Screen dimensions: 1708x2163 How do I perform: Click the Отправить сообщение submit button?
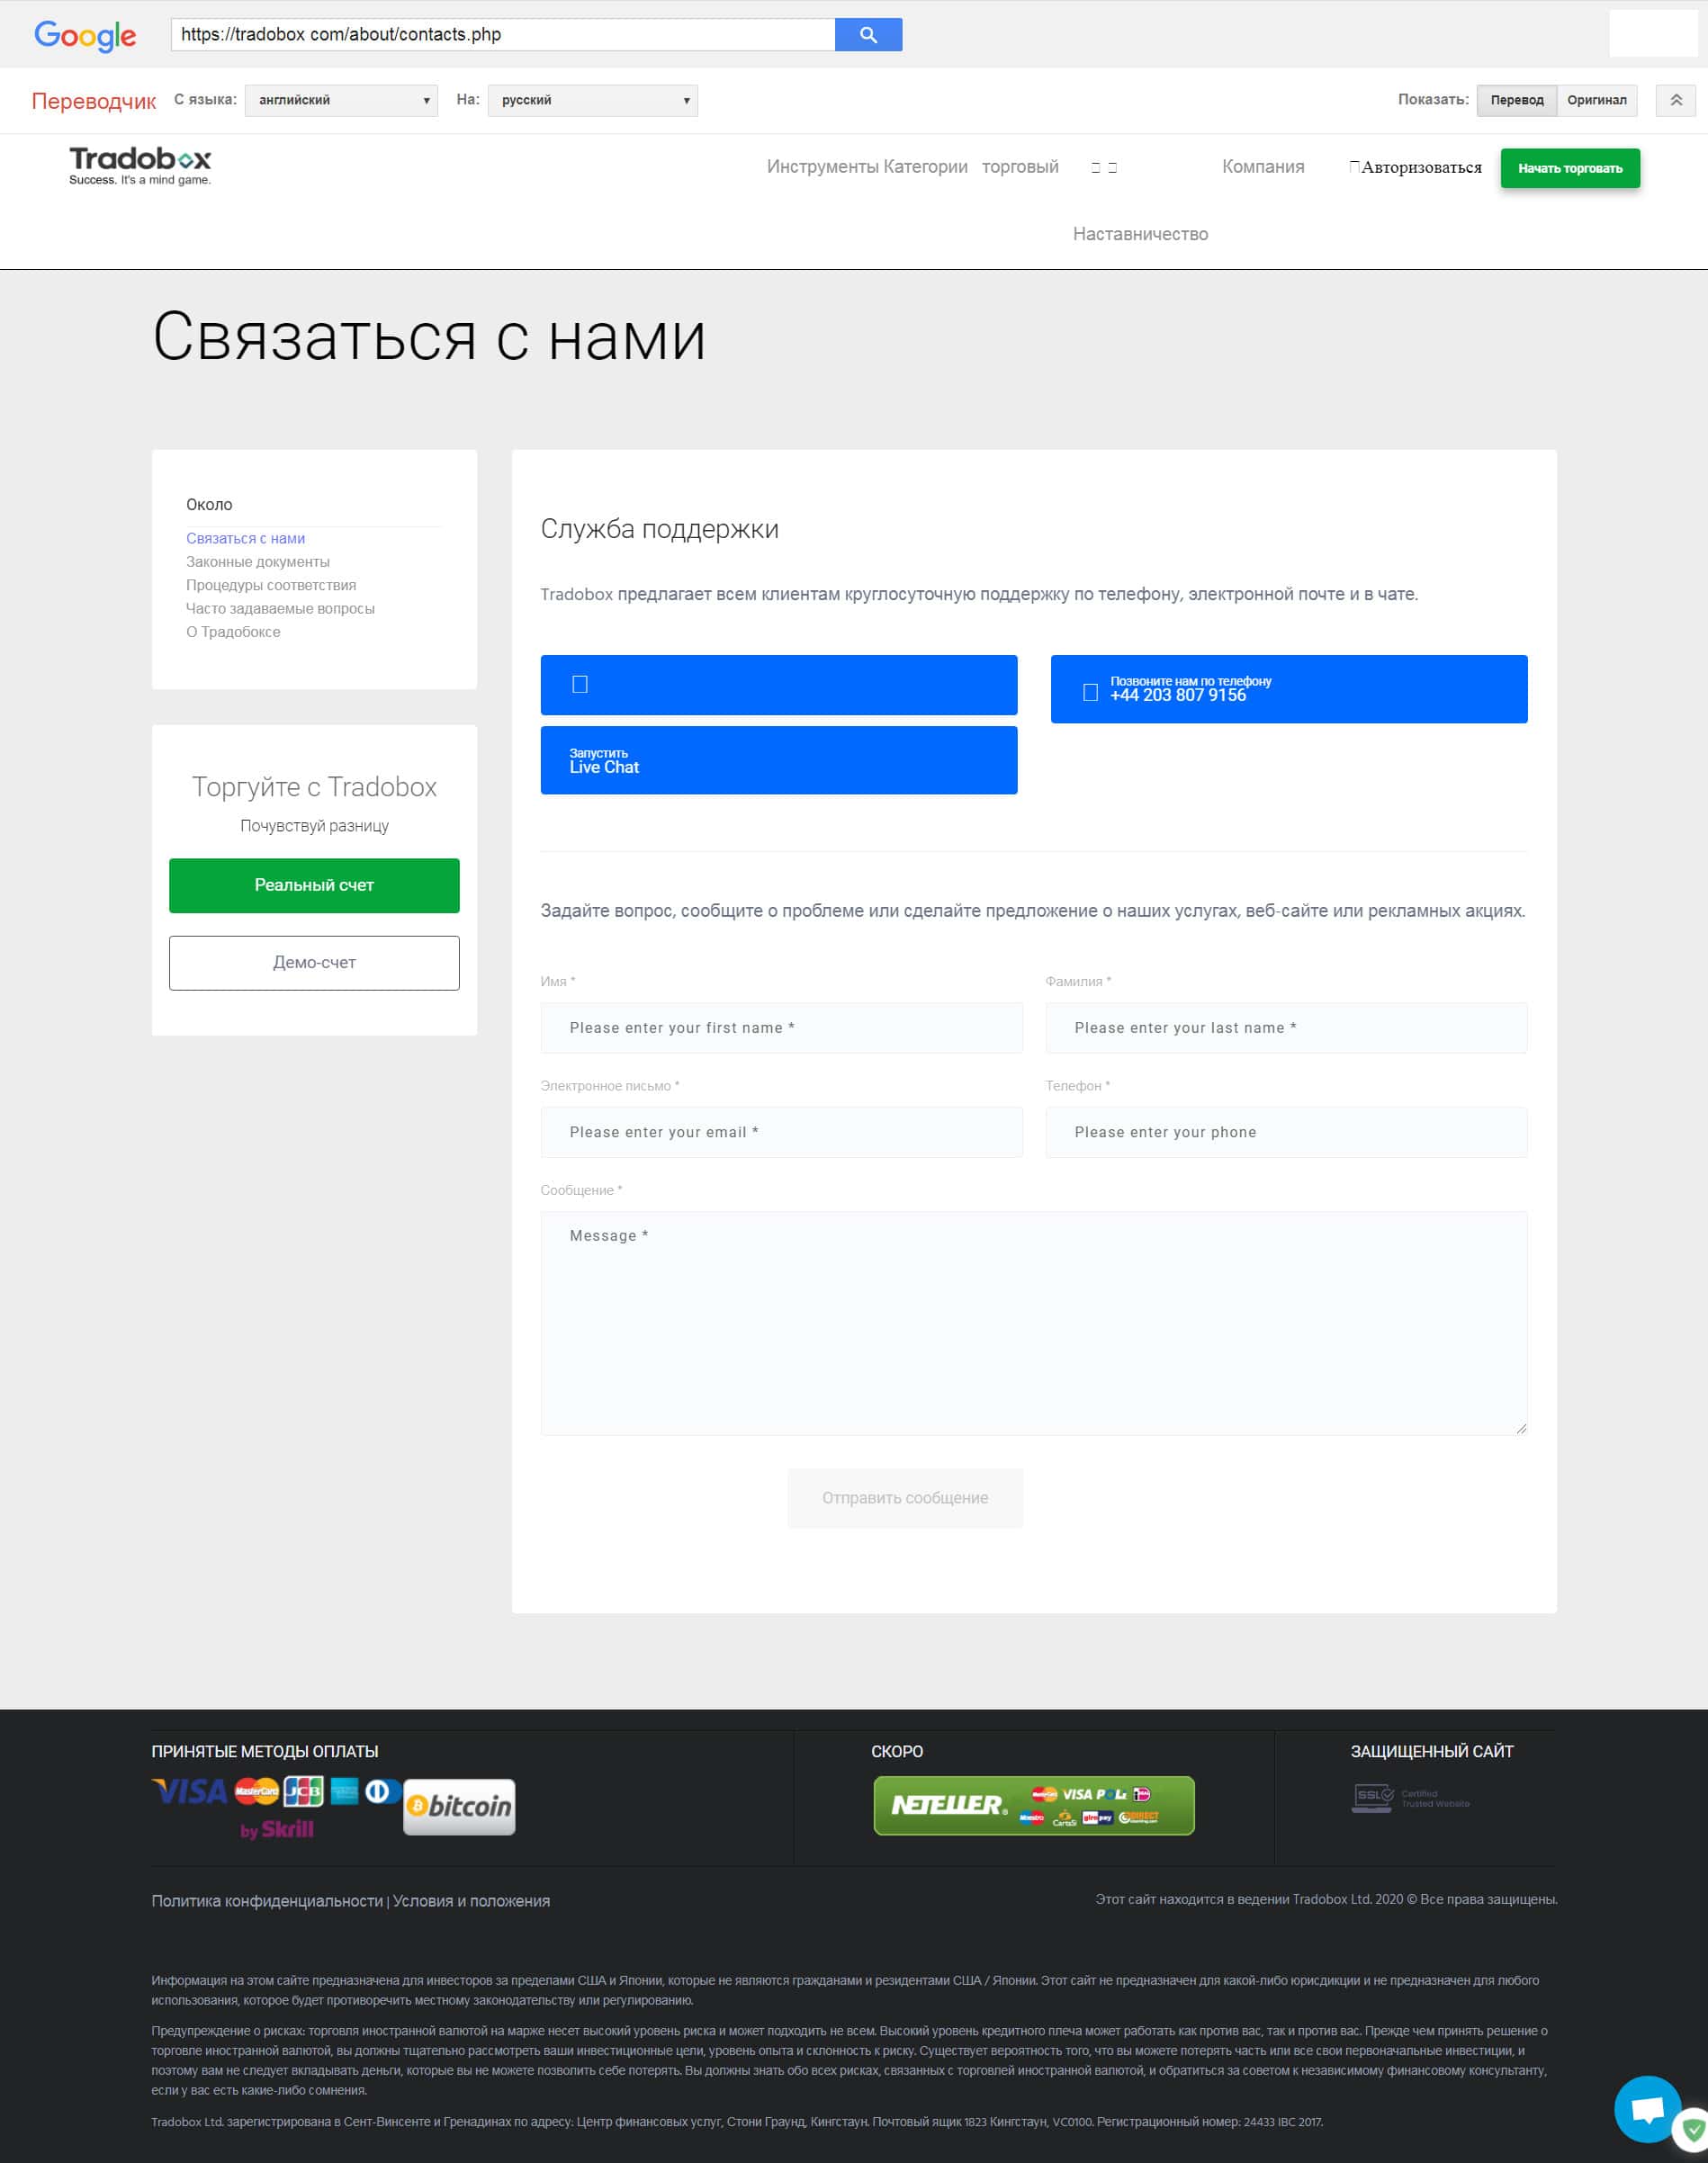coord(905,1498)
